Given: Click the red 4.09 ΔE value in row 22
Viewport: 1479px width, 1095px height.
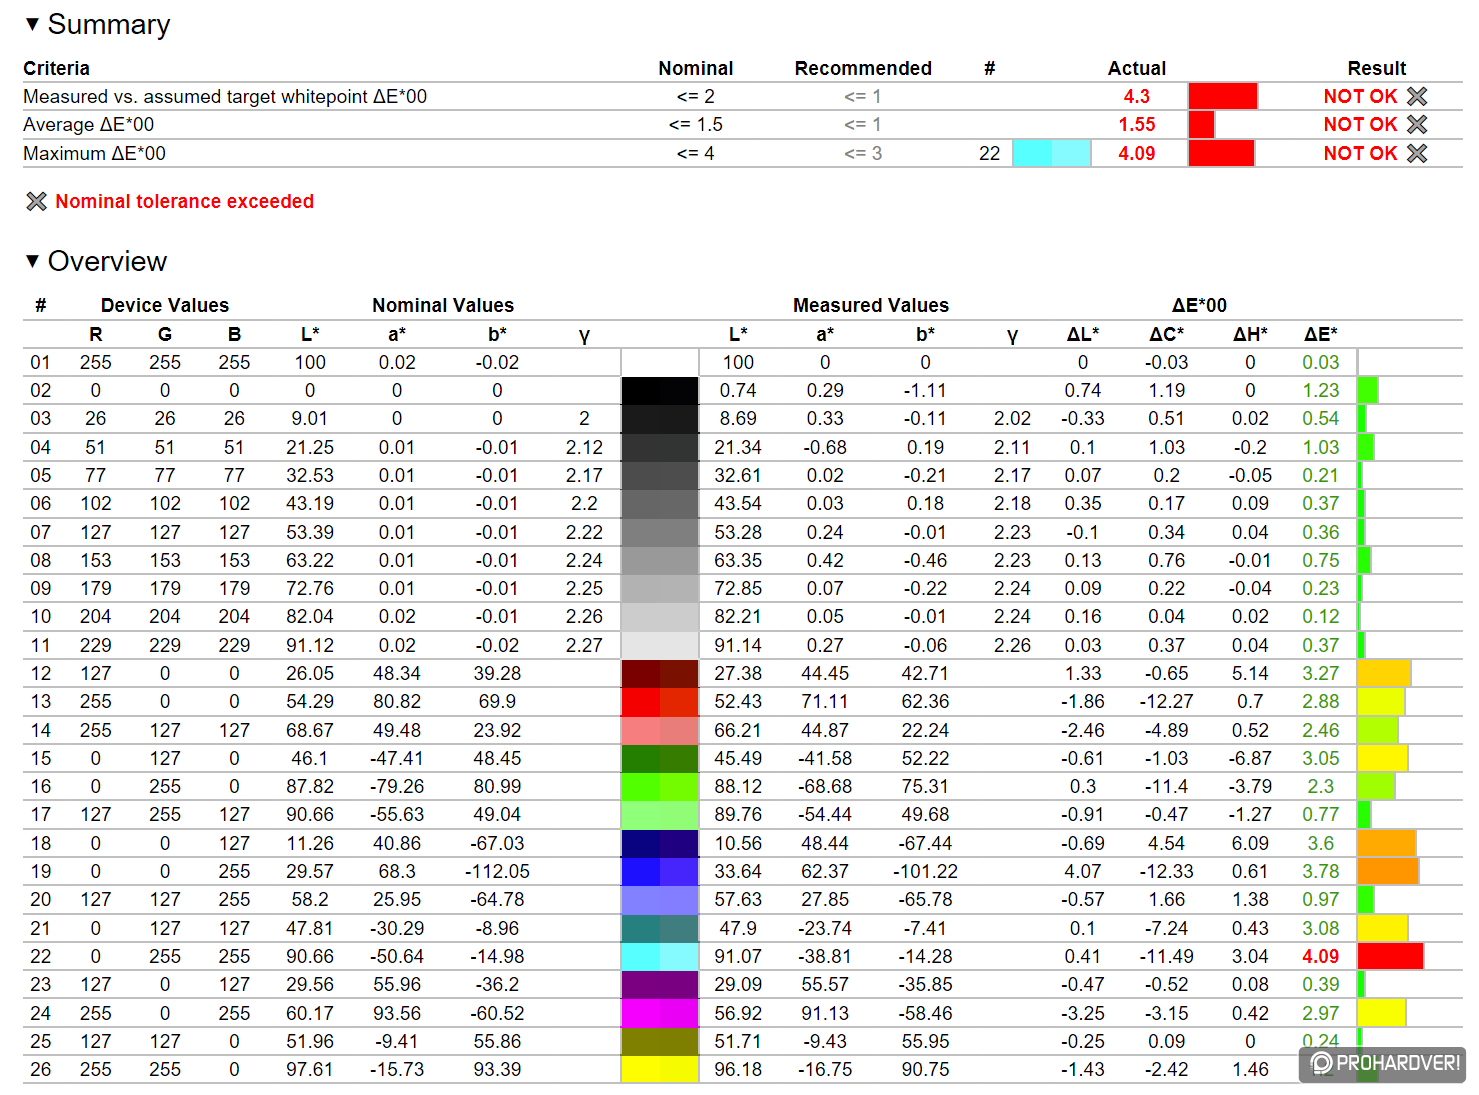Looking at the screenshot, I should coord(1320,956).
